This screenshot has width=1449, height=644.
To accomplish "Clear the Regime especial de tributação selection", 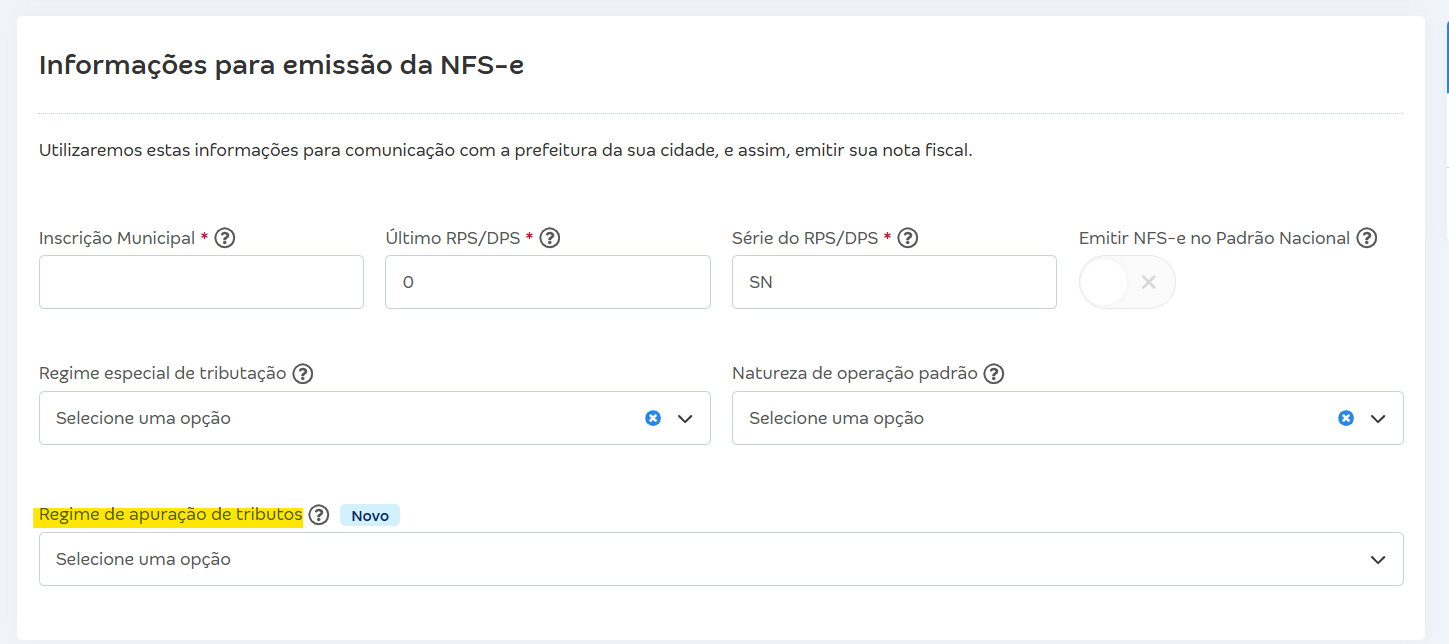I will coord(653,417).
